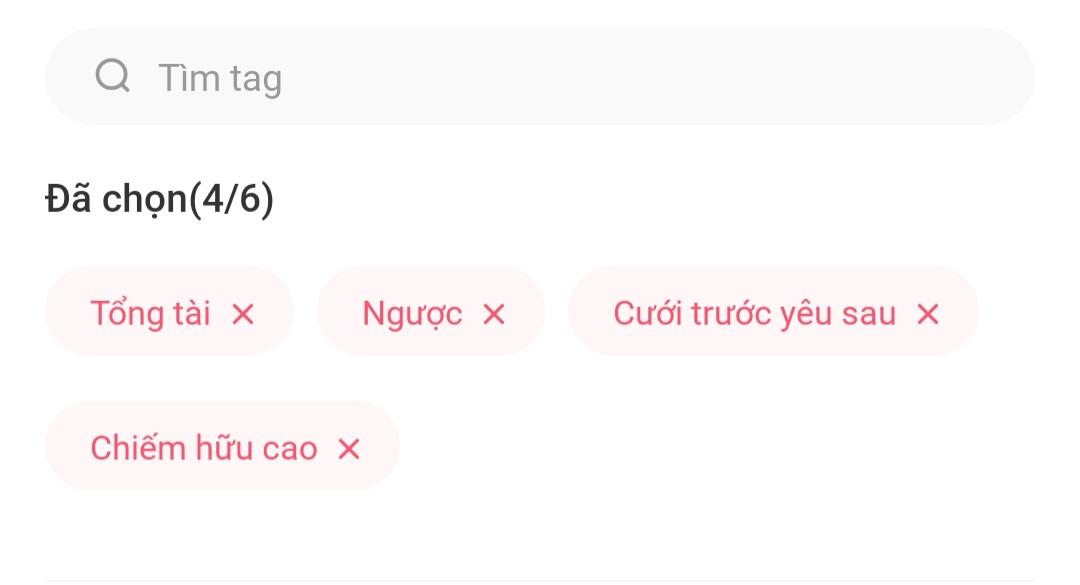Select the 'Cưới trước yêu sau' tag chip

[x=755, y=314]
